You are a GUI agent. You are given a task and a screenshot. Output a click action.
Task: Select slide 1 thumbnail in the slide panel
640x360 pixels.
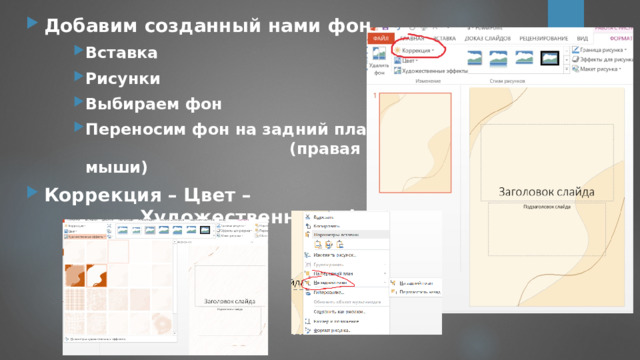click(415, 142)
